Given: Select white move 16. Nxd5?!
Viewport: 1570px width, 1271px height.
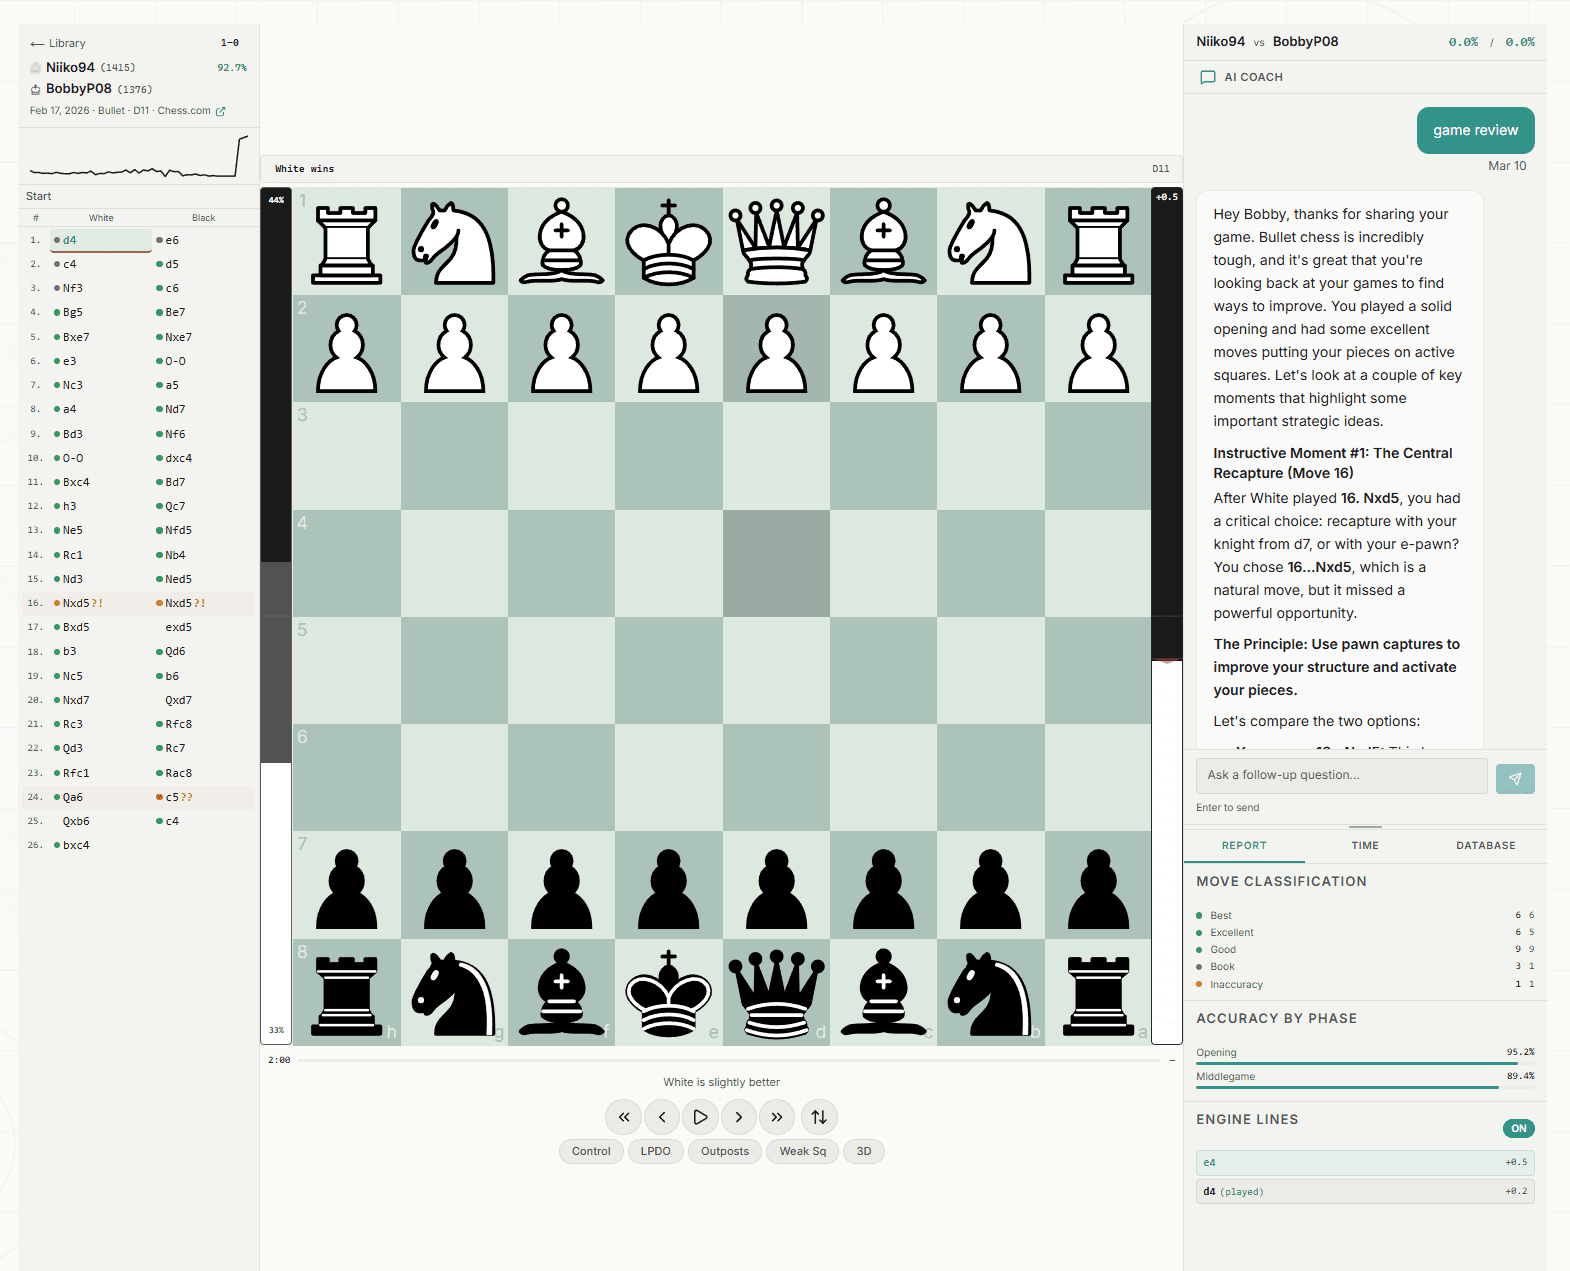Looking at the screenshot, I should point(100,603).
